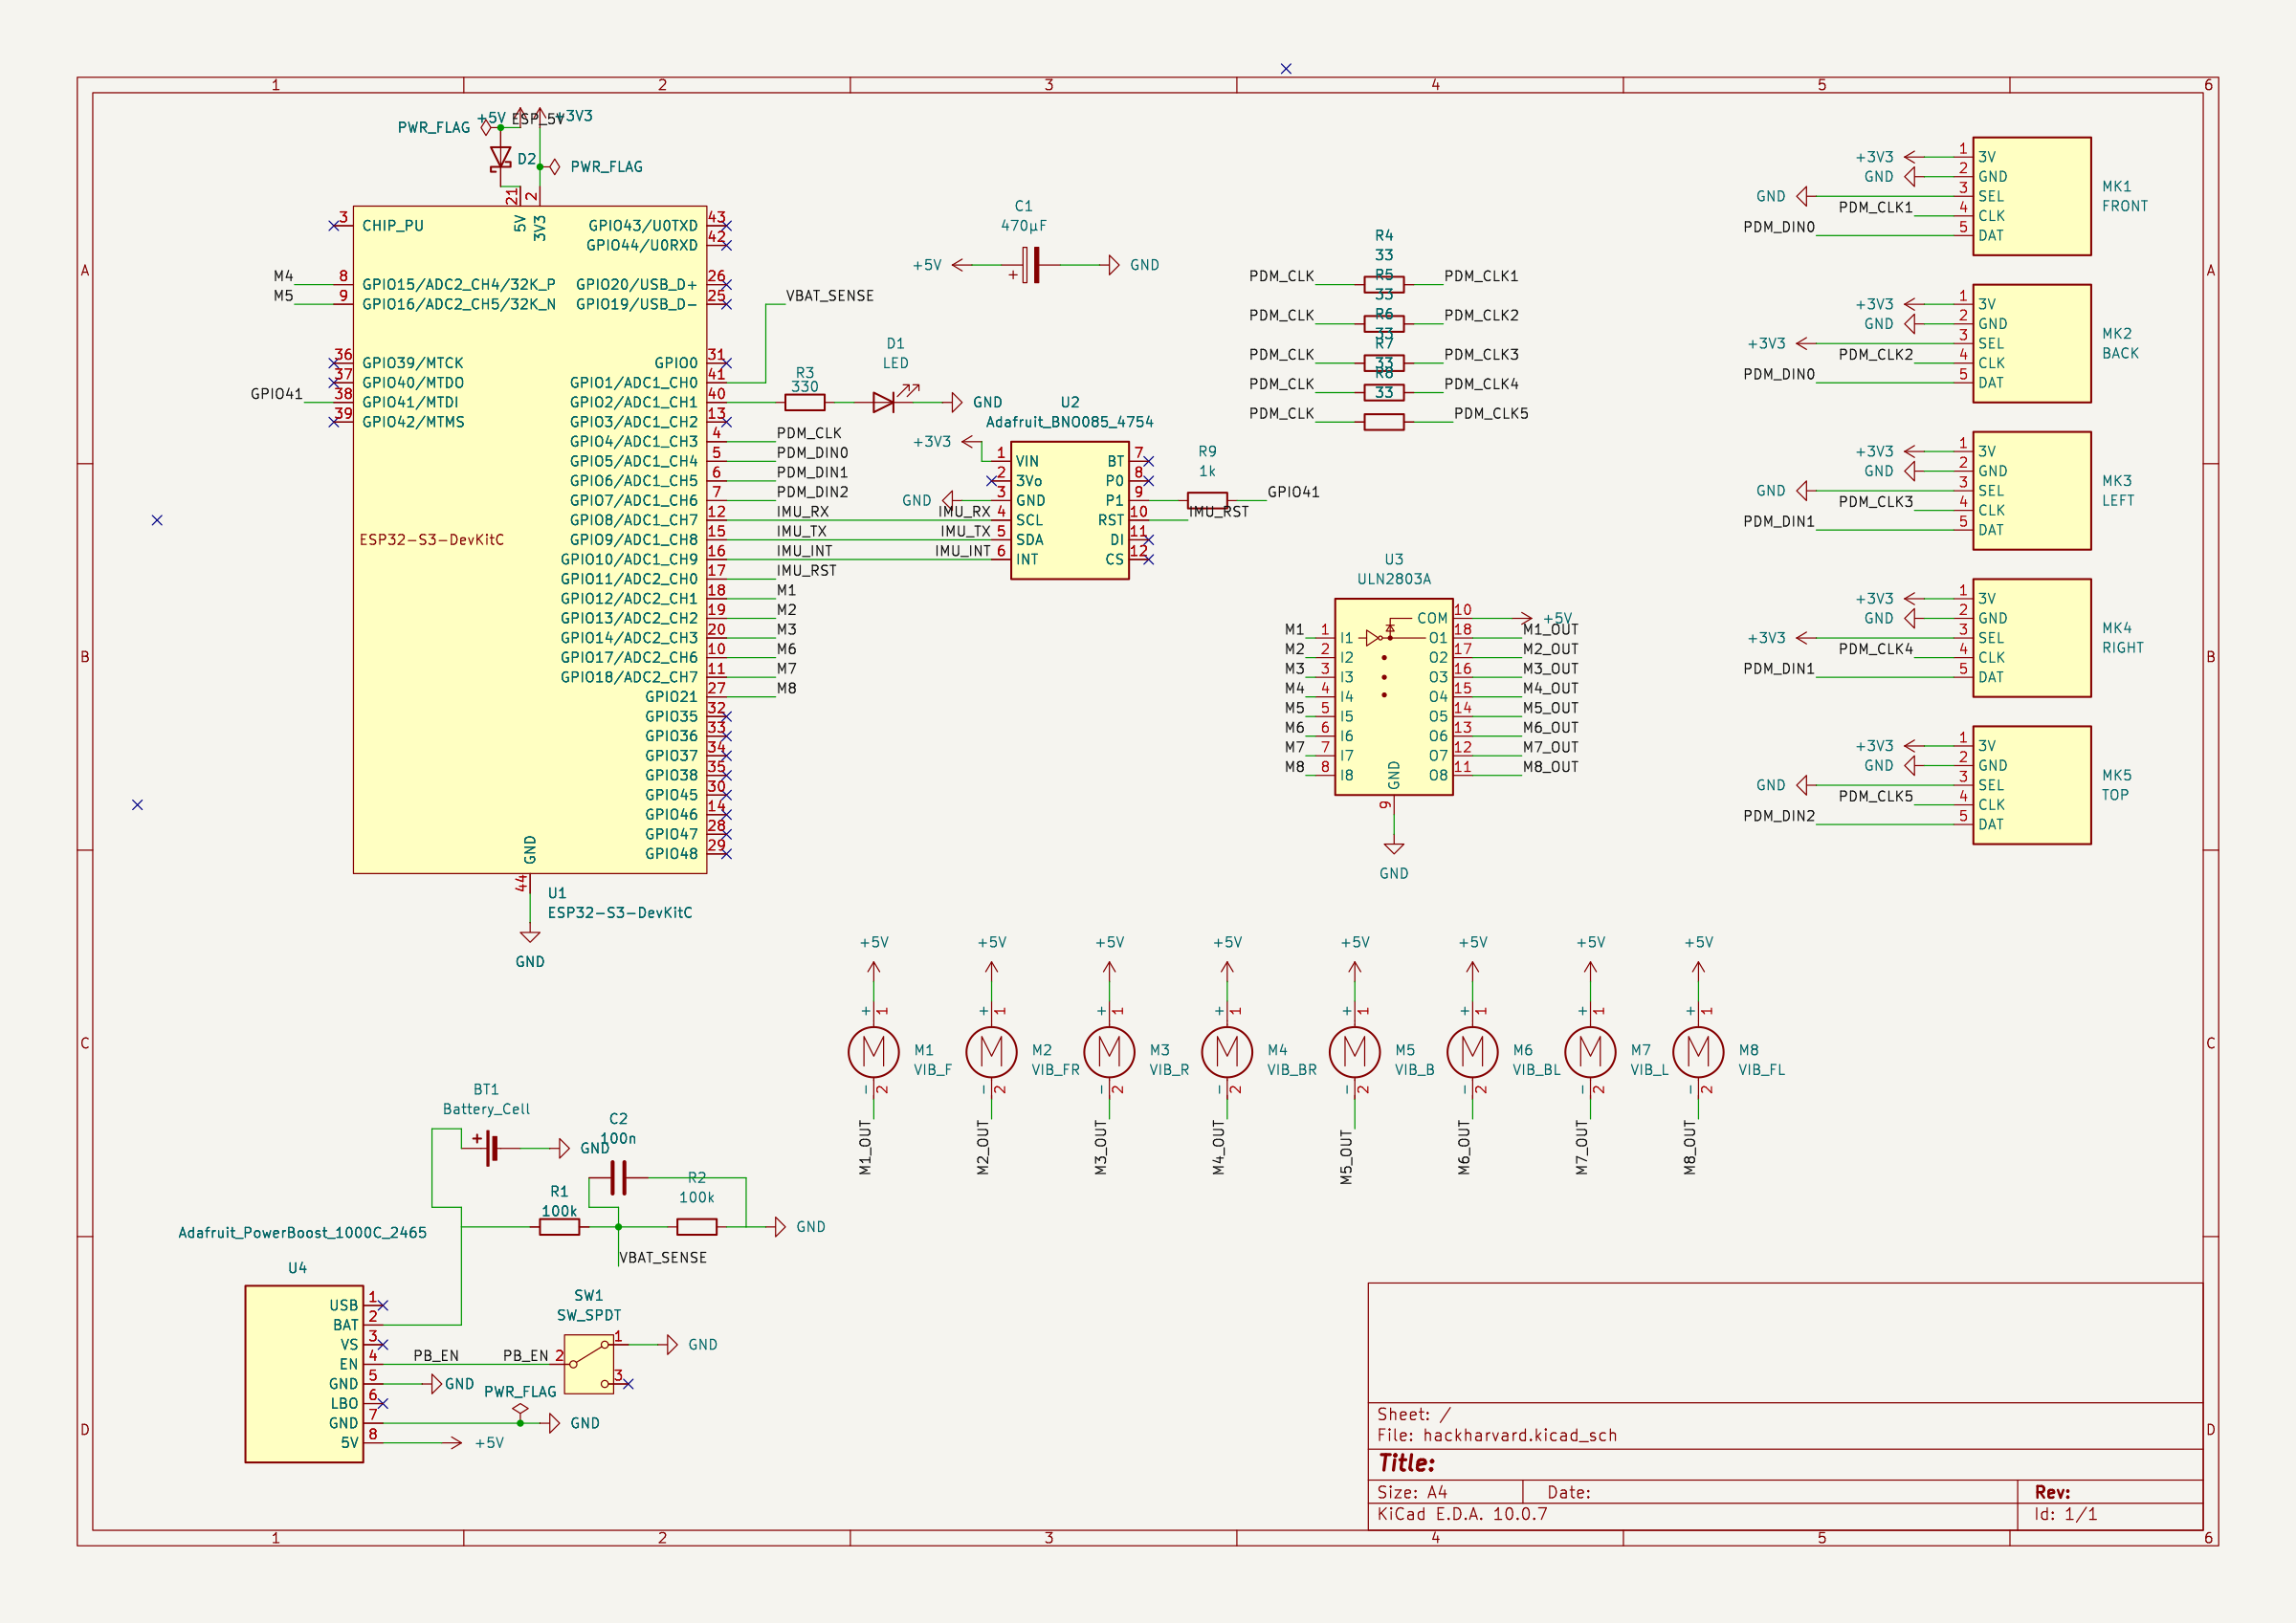Click the PB_EN label at PowerBoost pin 4
This screenshot has width=2296, height=1624.
(436, 1356)
